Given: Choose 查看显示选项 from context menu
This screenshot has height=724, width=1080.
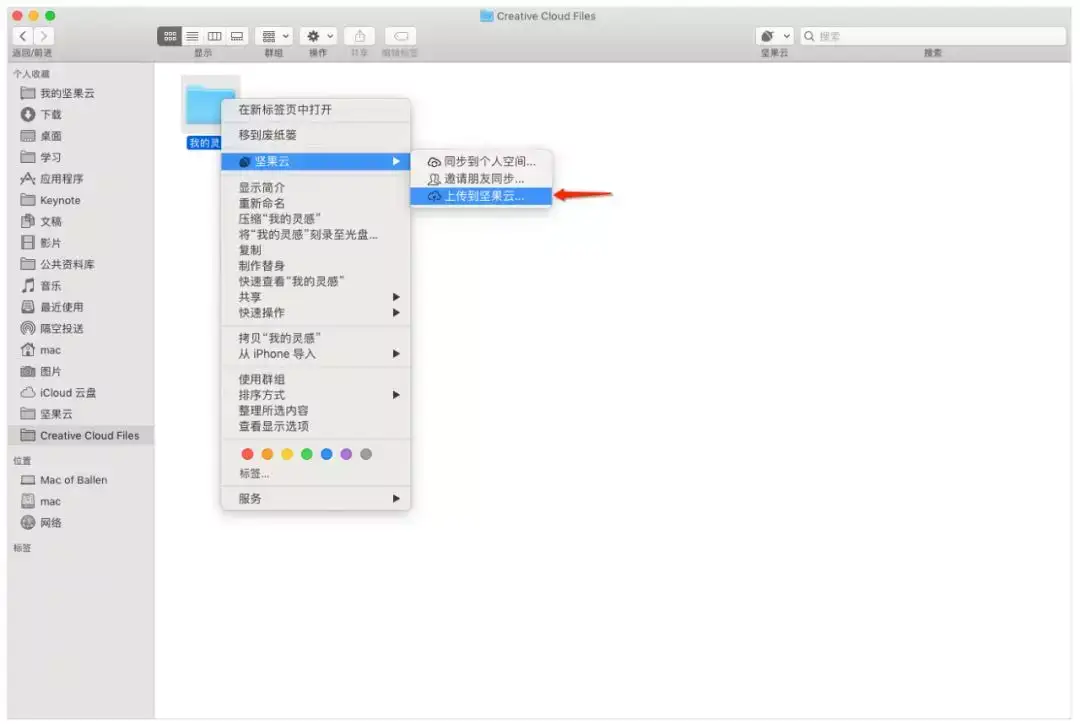Looking at the screenshot, I should (315, 426).
